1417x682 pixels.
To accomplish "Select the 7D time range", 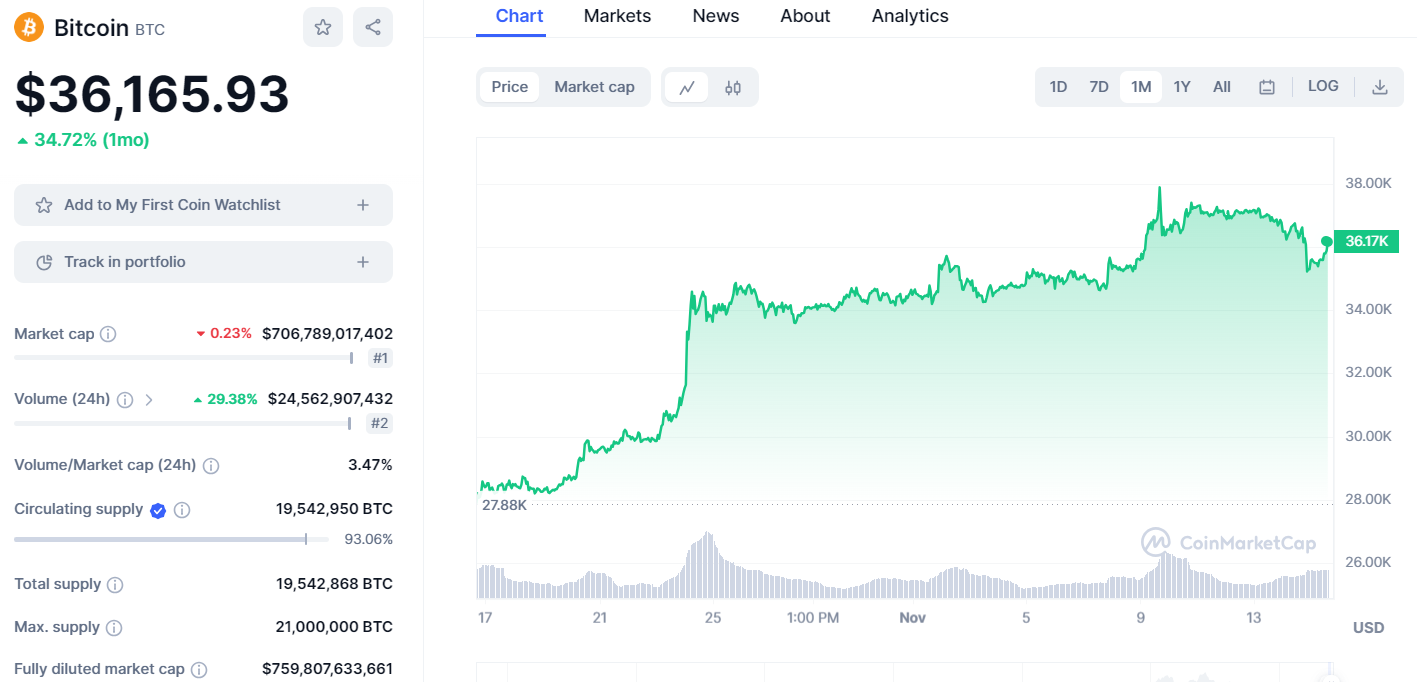I will point(1099,87).
